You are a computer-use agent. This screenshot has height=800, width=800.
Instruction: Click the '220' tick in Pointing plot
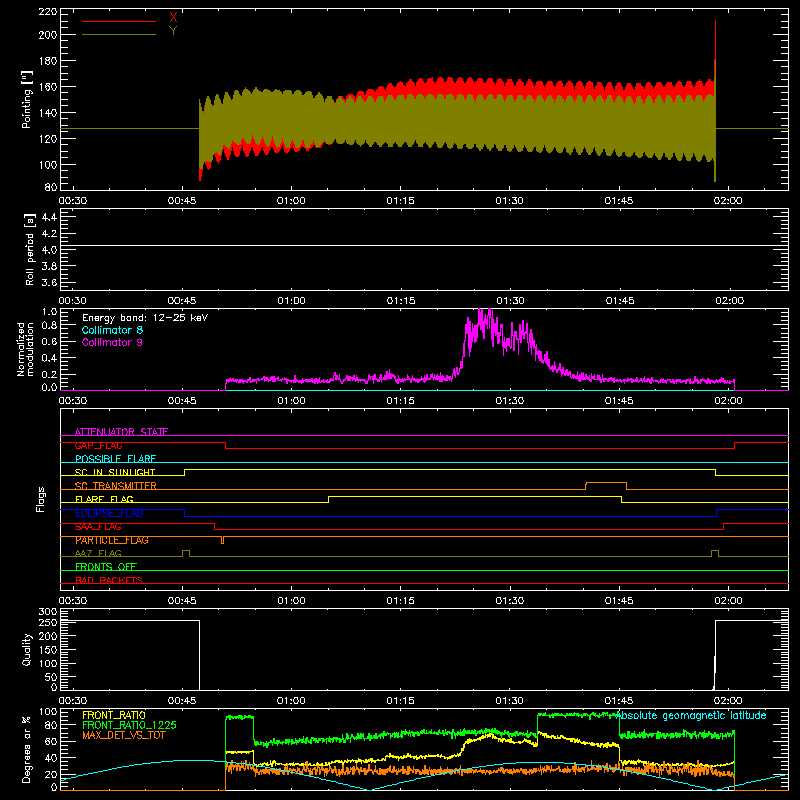pos(47,11)
